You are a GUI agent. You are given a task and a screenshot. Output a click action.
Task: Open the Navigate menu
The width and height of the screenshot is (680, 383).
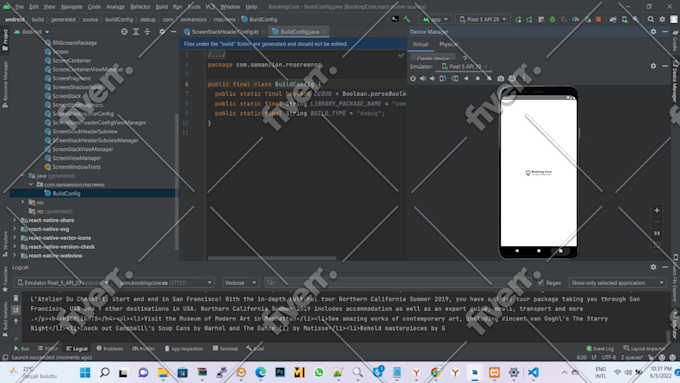coord(72,7)
